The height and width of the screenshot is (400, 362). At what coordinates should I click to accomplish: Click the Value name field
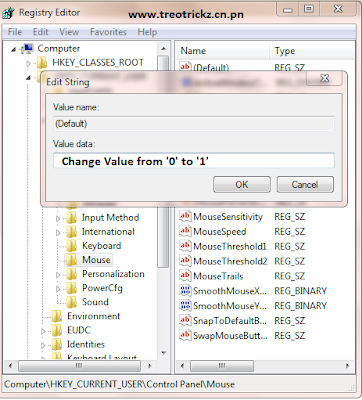[x=194, y=124]
